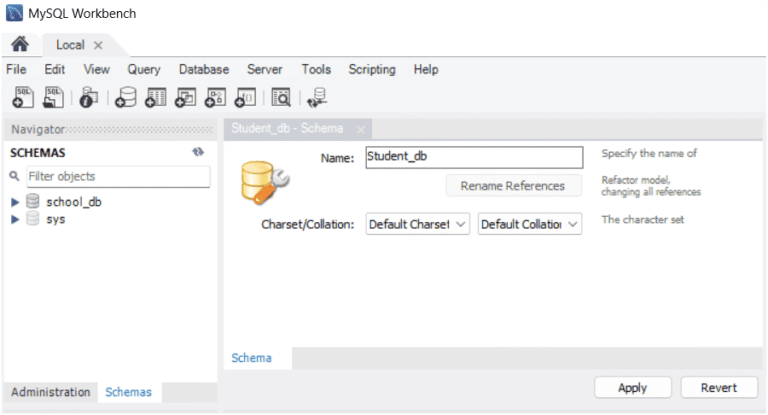Click 'The character set' description text
This screenshot has width=768, height=415.
click(x=643, y=220)
